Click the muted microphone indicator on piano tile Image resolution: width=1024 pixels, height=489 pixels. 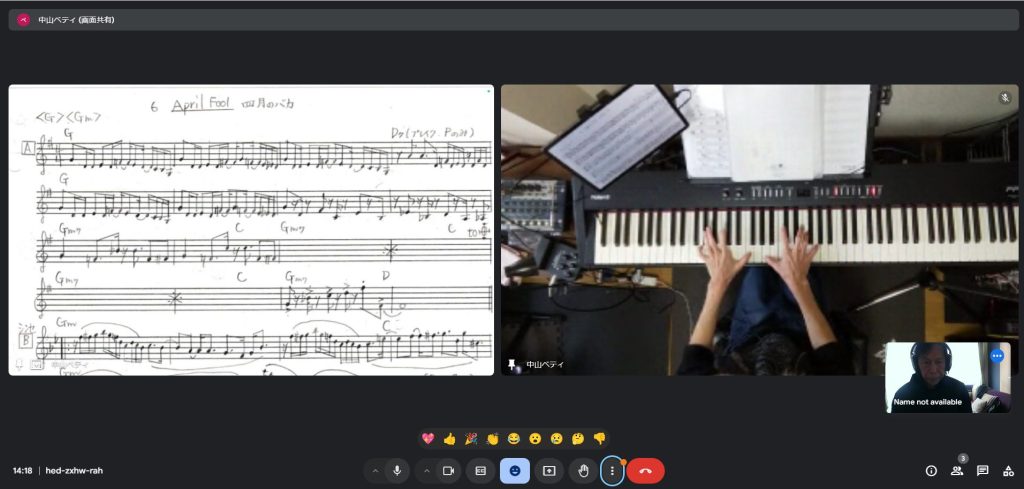pyautogui.click(x=1005, y=98)
